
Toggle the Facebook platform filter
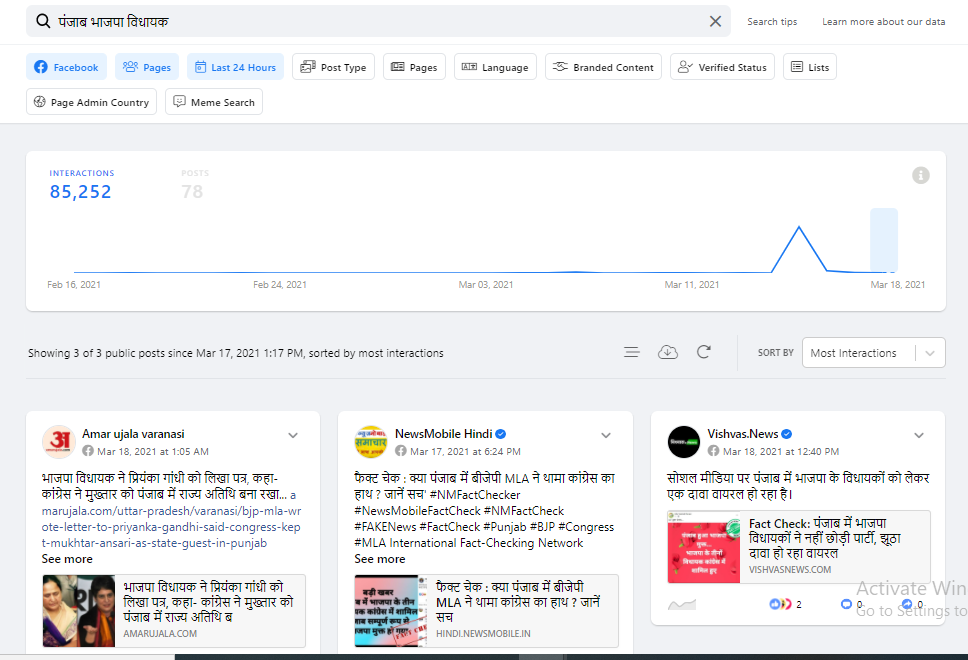pos(67,67)
